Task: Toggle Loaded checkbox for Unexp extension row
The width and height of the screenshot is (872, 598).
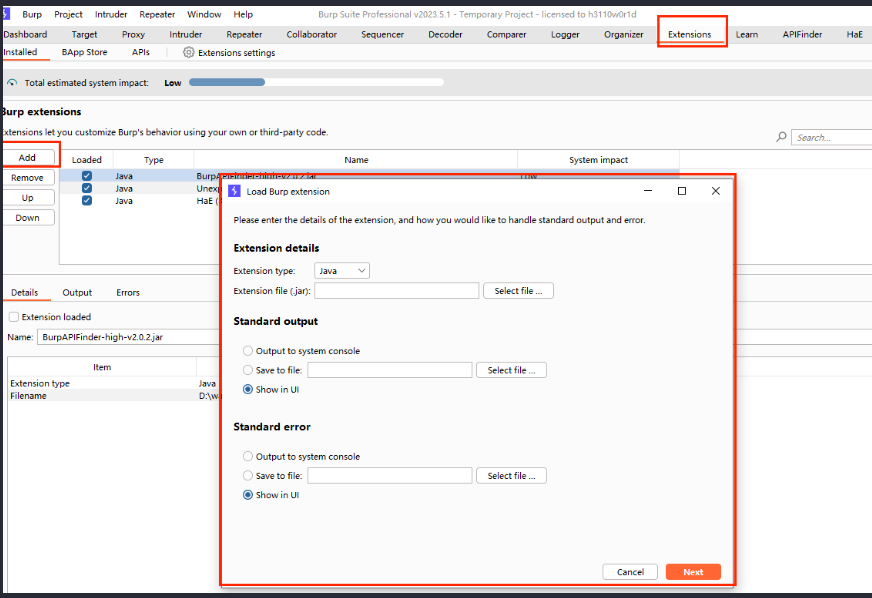Action: point(87,188)
